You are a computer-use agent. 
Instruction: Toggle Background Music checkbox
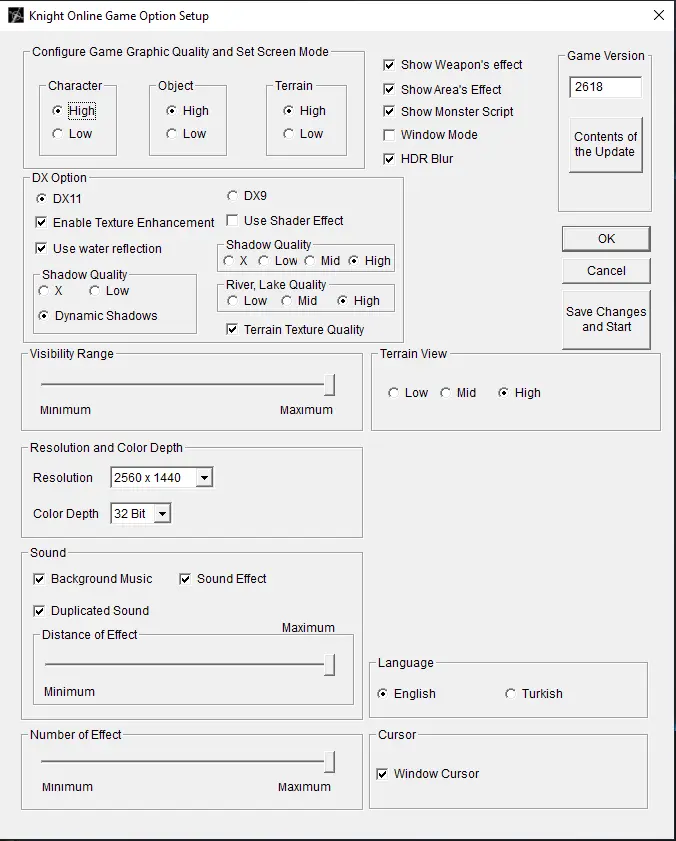point(39,579)
